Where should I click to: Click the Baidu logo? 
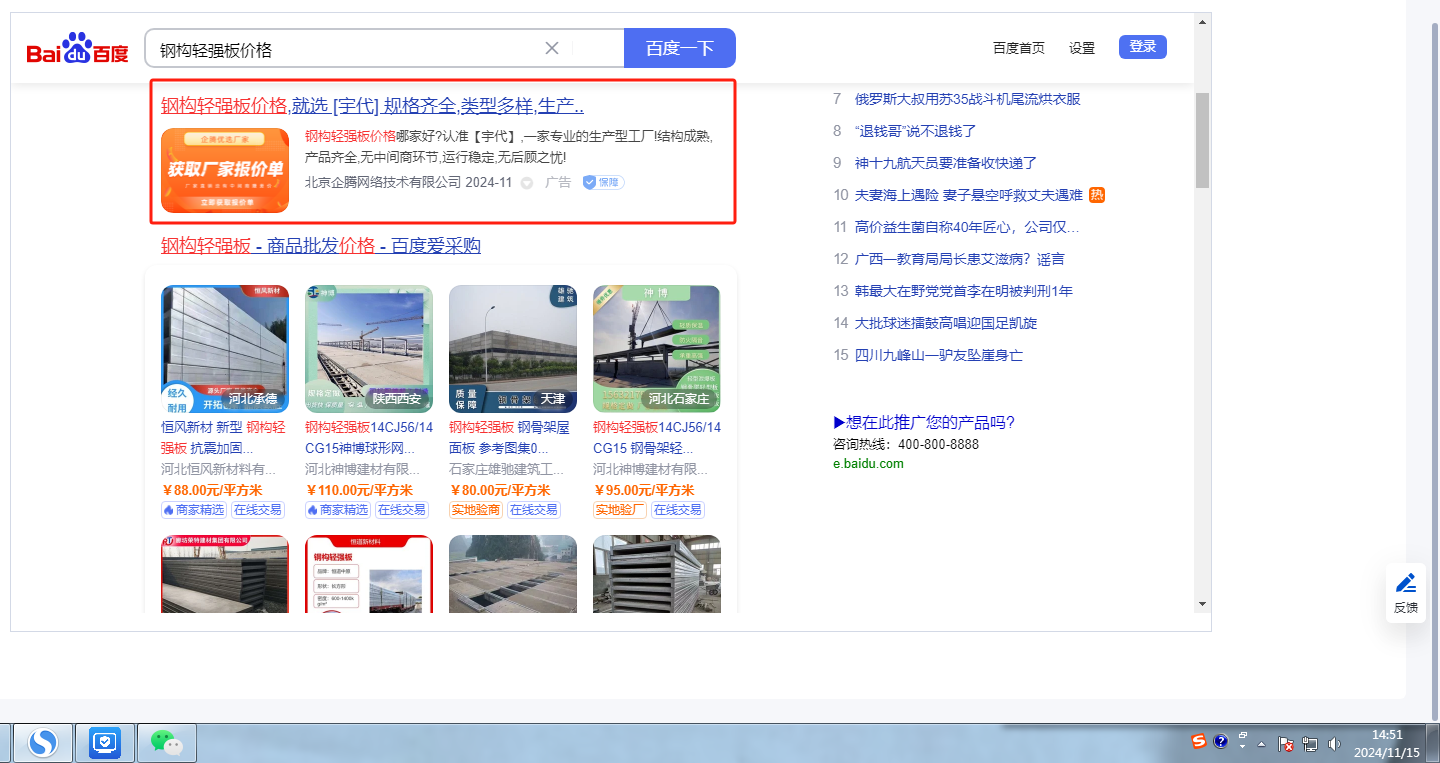[x=77, y=48]
